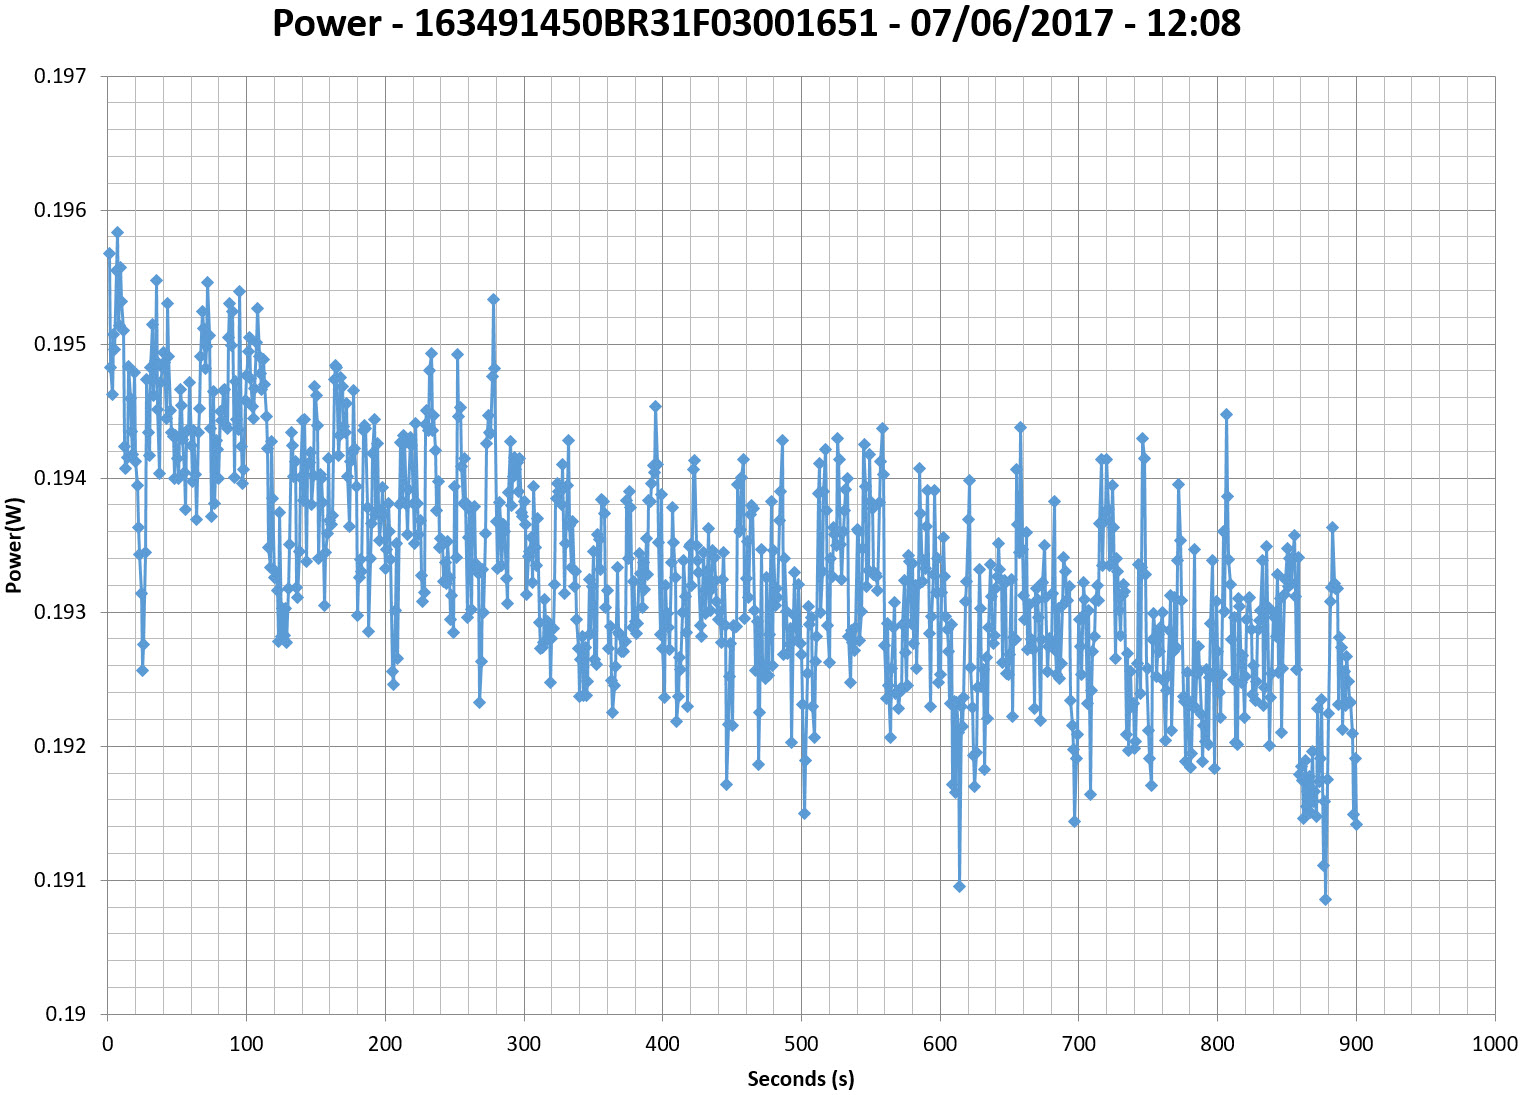
Task: Click the 300 x-axis tick label
Action: [523, 1044]
